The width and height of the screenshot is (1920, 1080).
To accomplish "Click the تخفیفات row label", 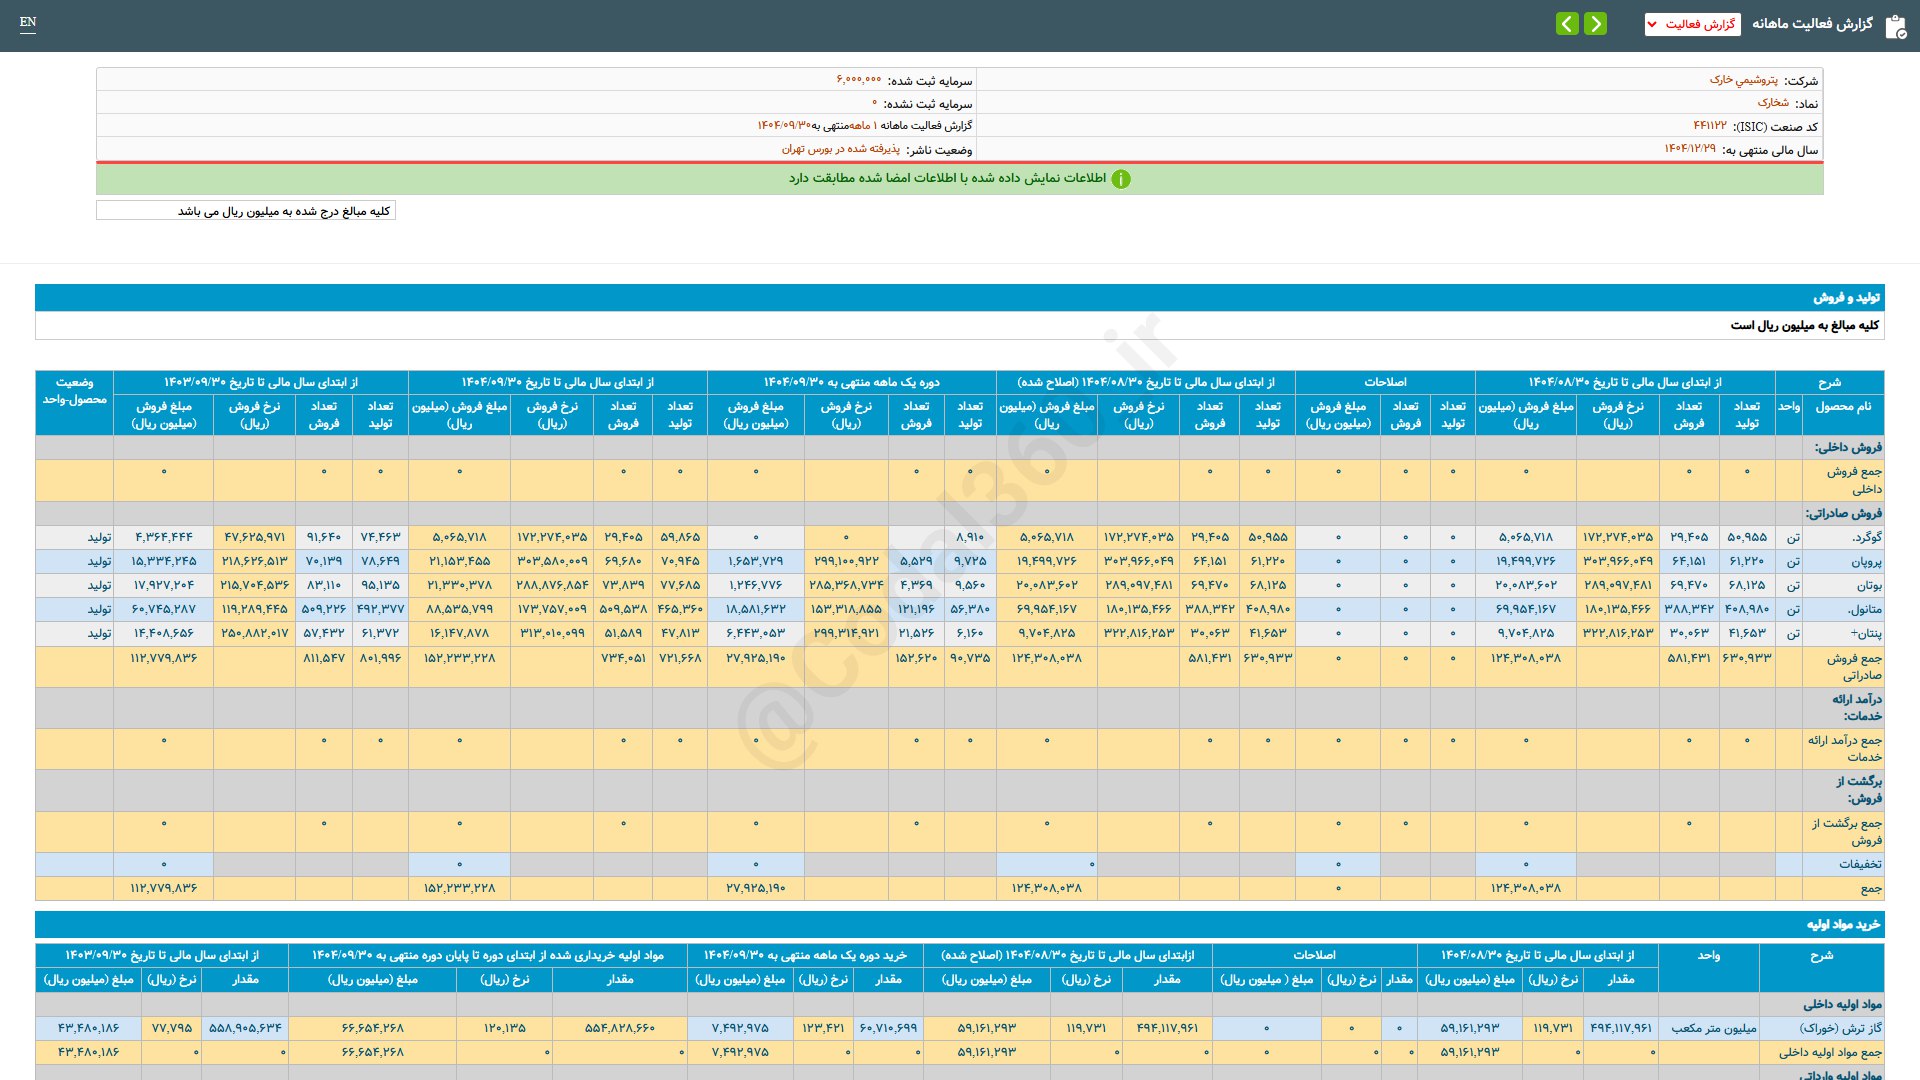I will (x=1859, y=864).
